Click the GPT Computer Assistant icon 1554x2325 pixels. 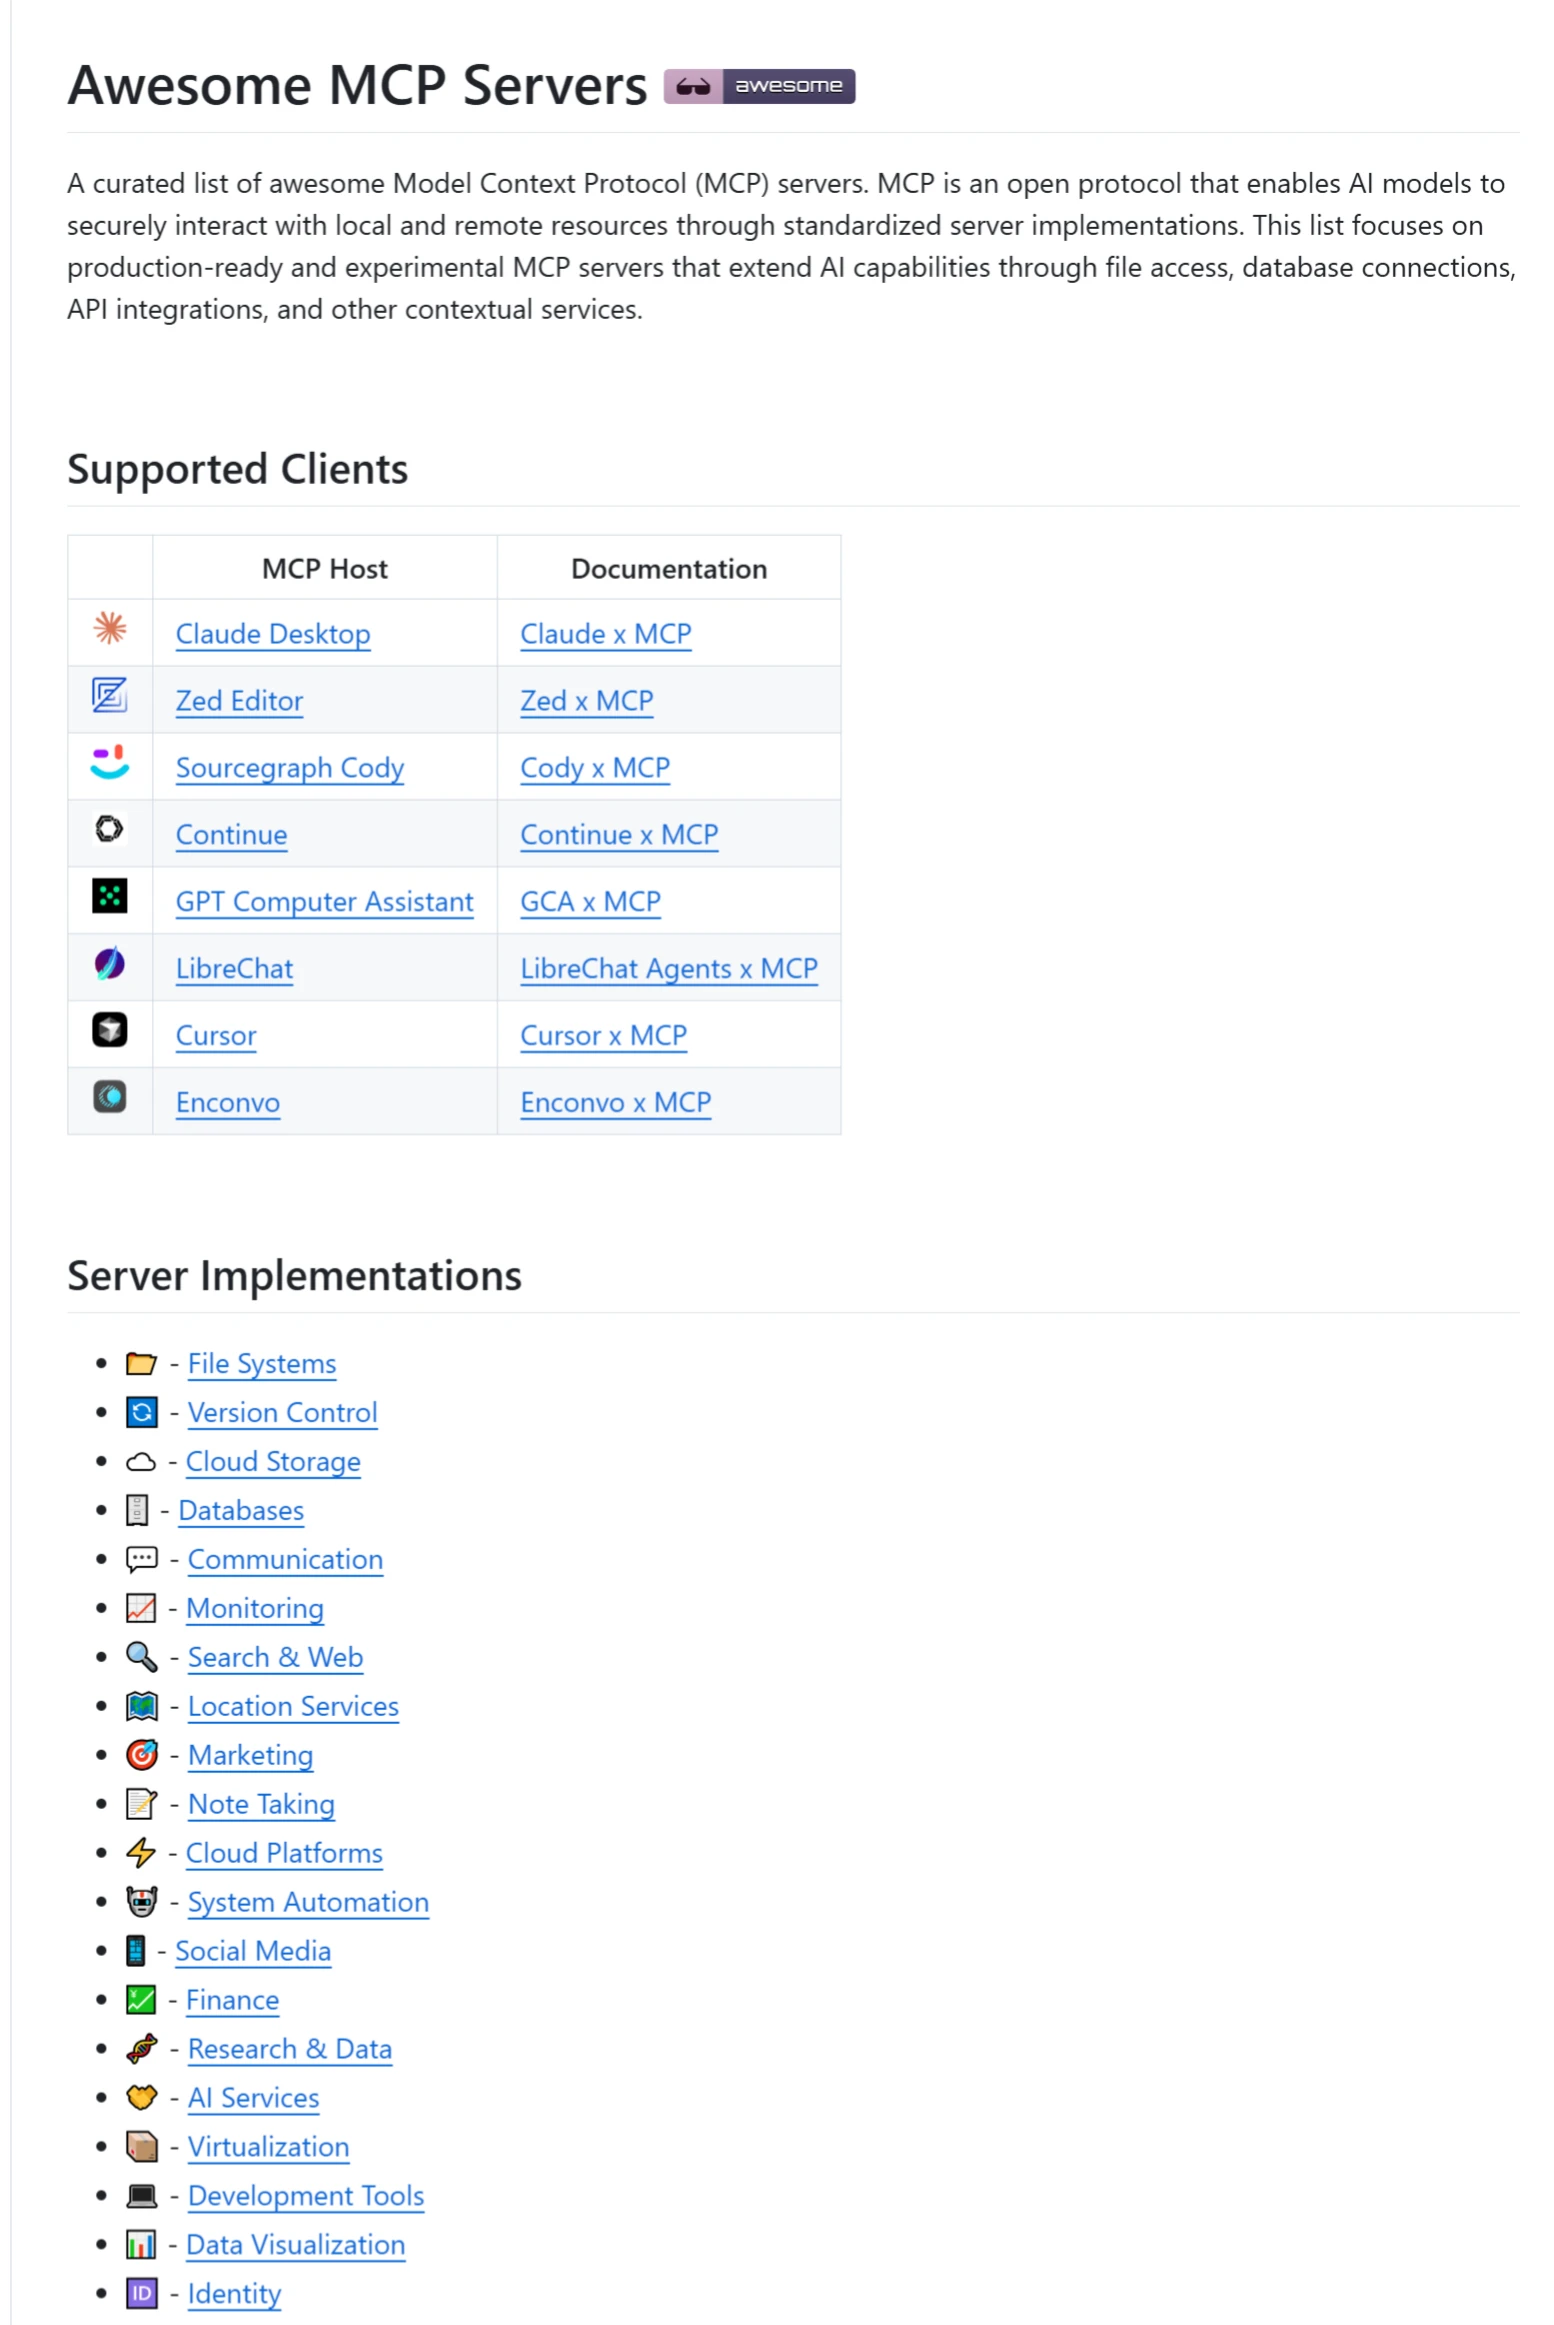point(109,896)
